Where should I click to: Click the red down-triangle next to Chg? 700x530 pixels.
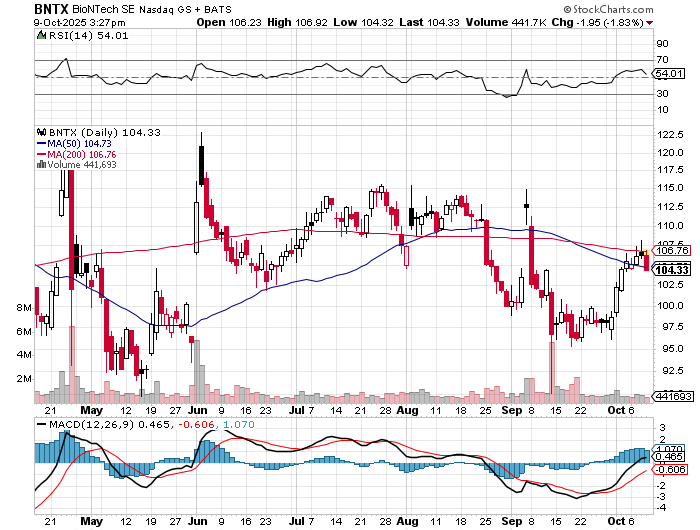click(x=650, y=23)
